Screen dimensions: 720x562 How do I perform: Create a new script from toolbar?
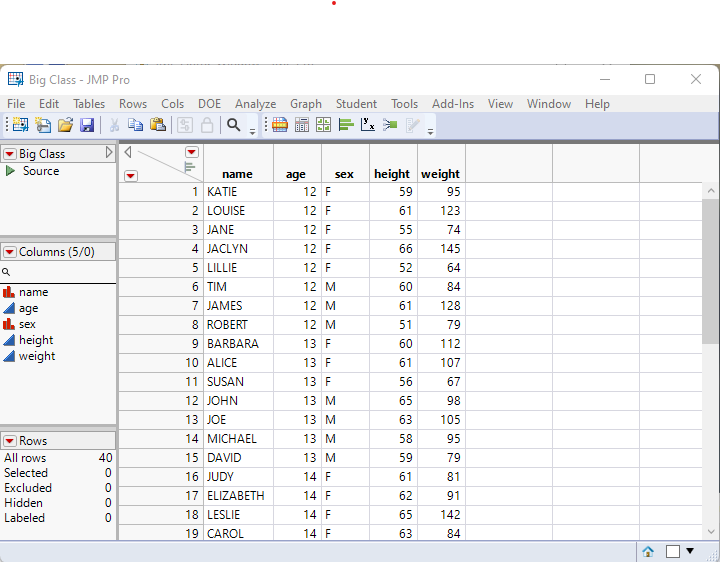[43, 125]
